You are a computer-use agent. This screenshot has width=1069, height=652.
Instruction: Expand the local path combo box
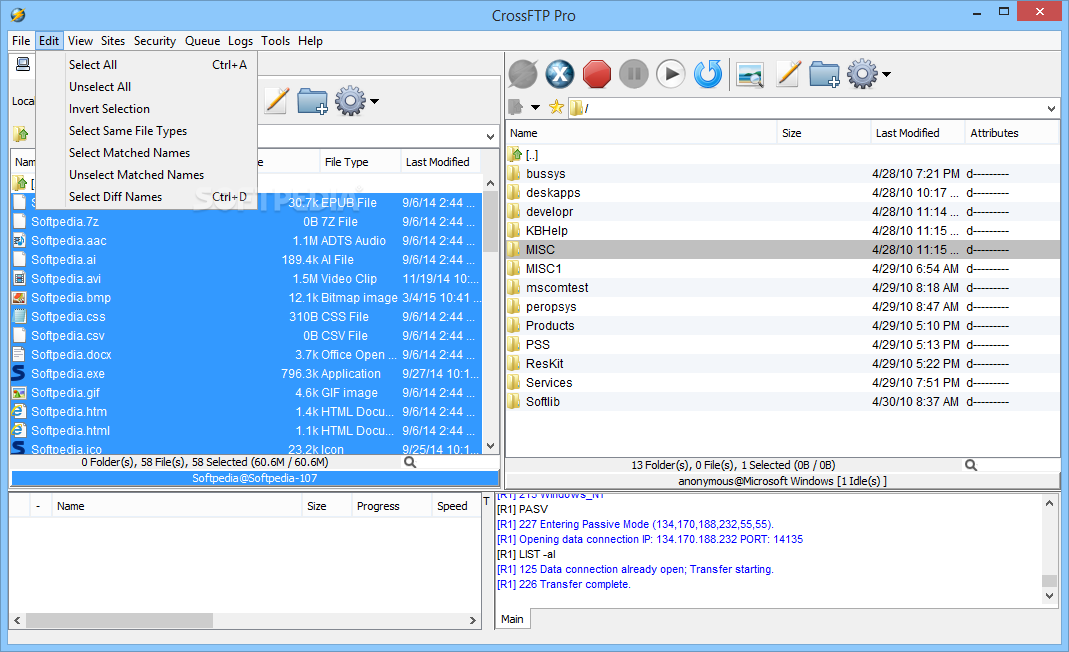pos(490,136)
